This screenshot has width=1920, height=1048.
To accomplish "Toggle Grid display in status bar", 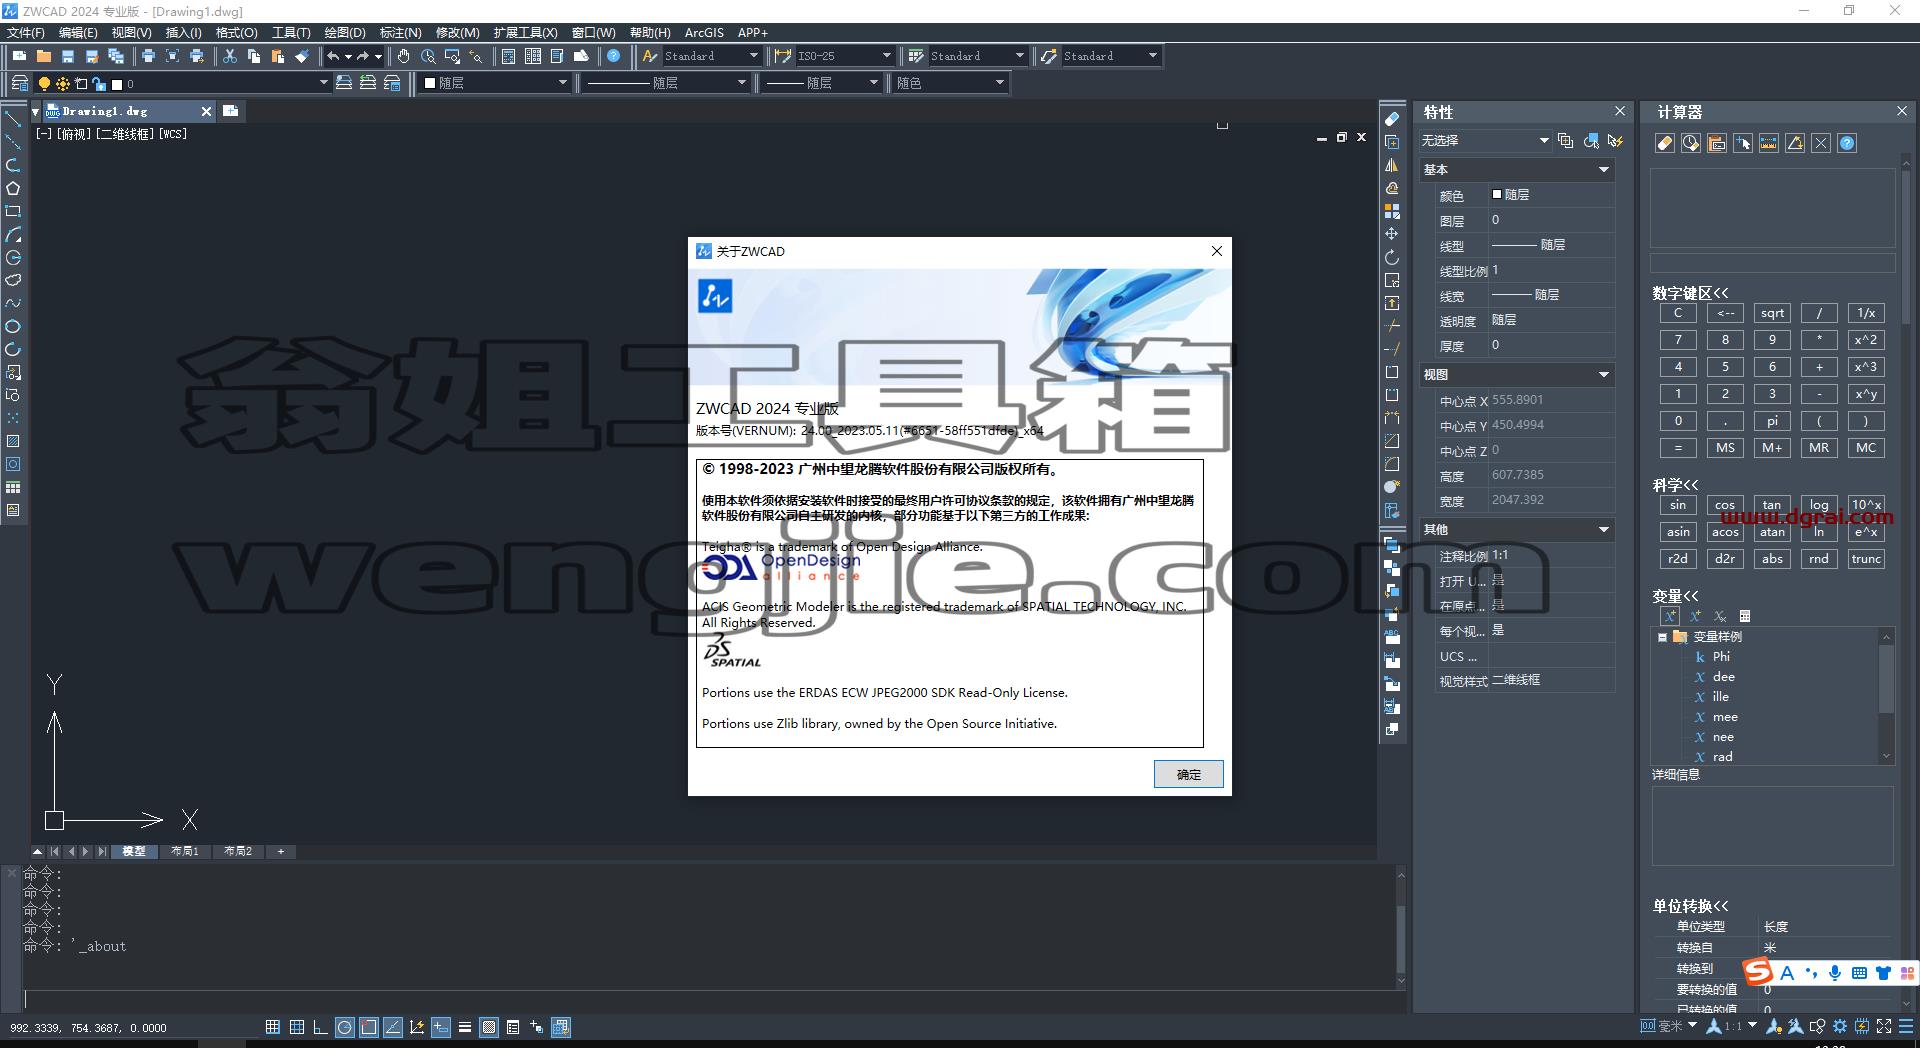I will click(296, 1027).
